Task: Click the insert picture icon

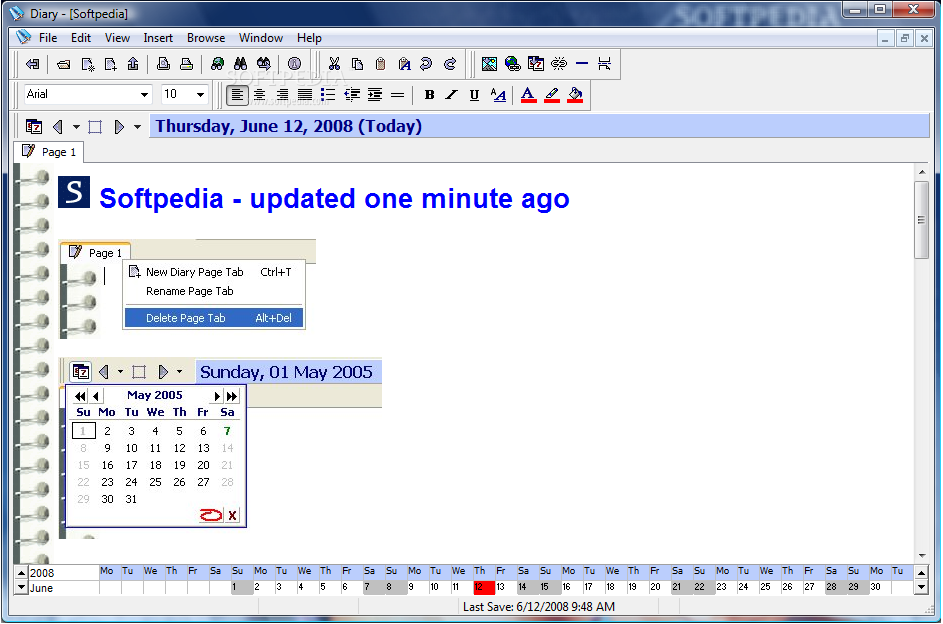Action: [x=490, y=64]
